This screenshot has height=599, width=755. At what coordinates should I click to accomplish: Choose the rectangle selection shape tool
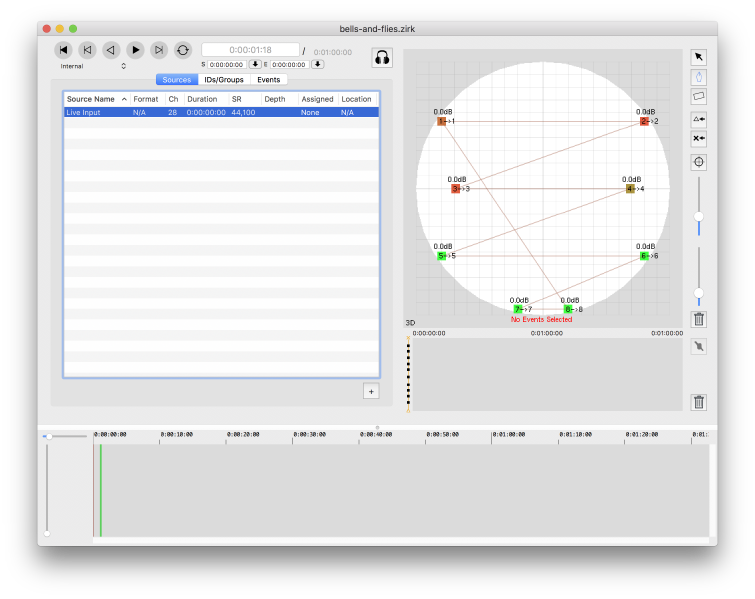(699, 96)
